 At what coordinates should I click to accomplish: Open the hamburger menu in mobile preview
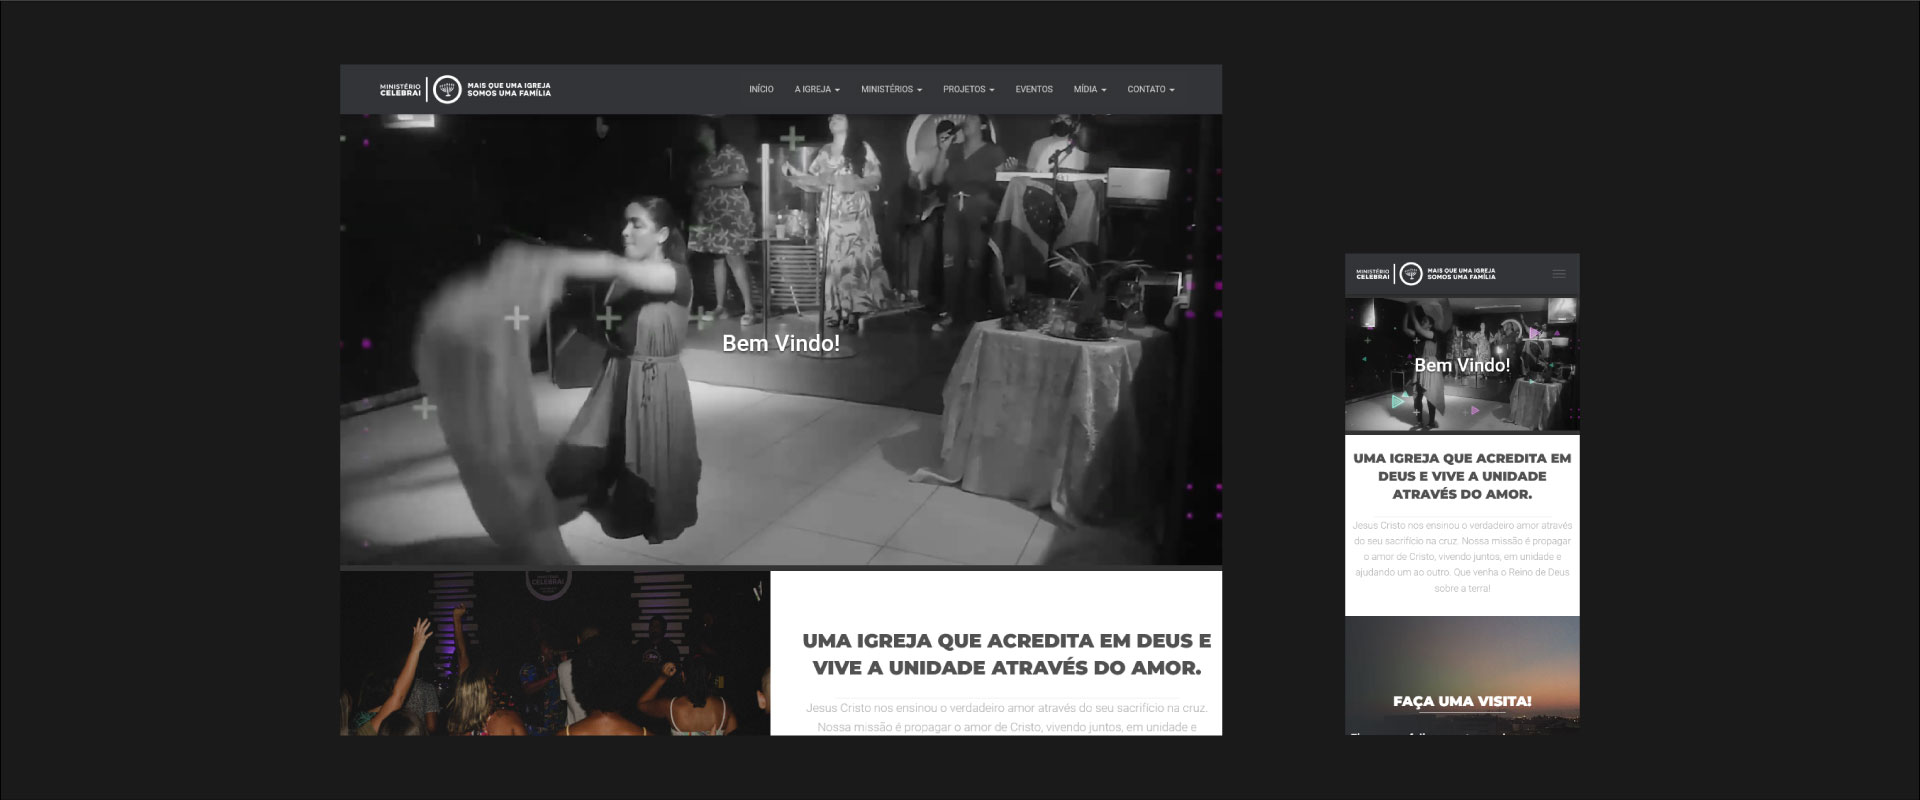pyautogui.click(x=1558, y=274)
